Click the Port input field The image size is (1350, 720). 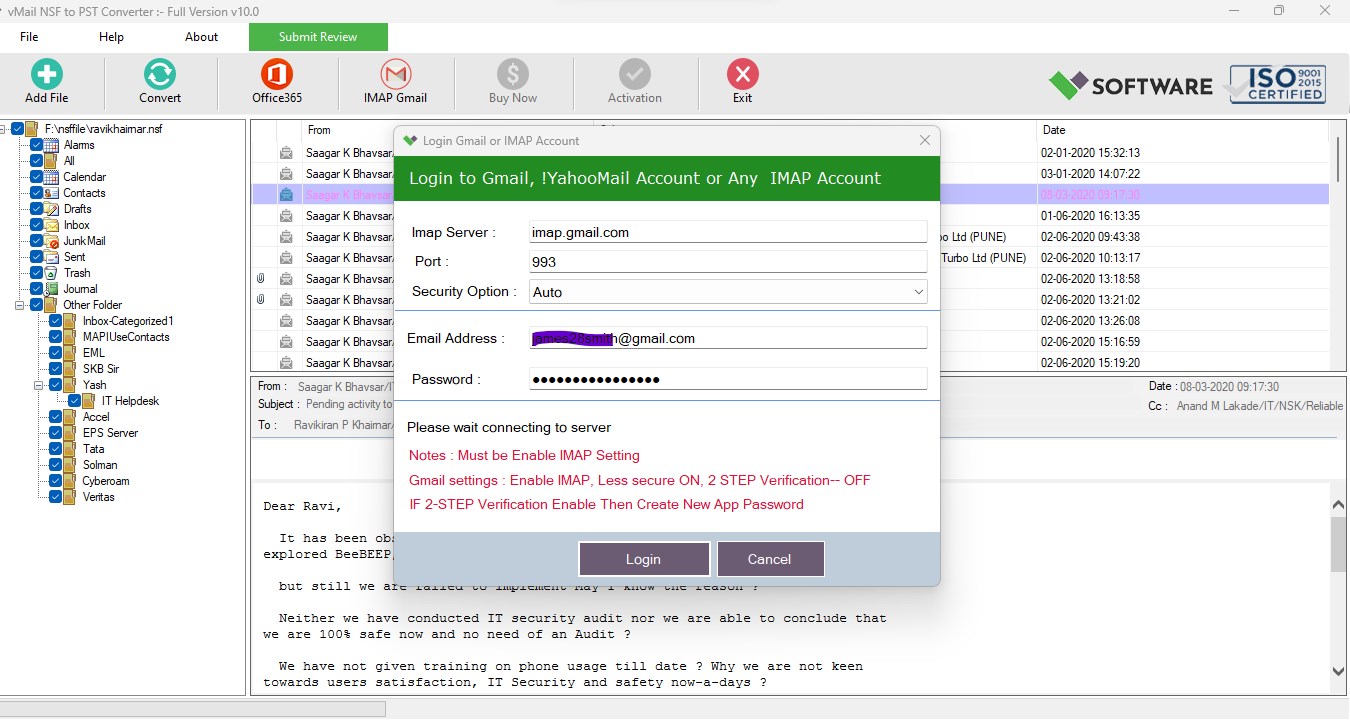point(728,262)
